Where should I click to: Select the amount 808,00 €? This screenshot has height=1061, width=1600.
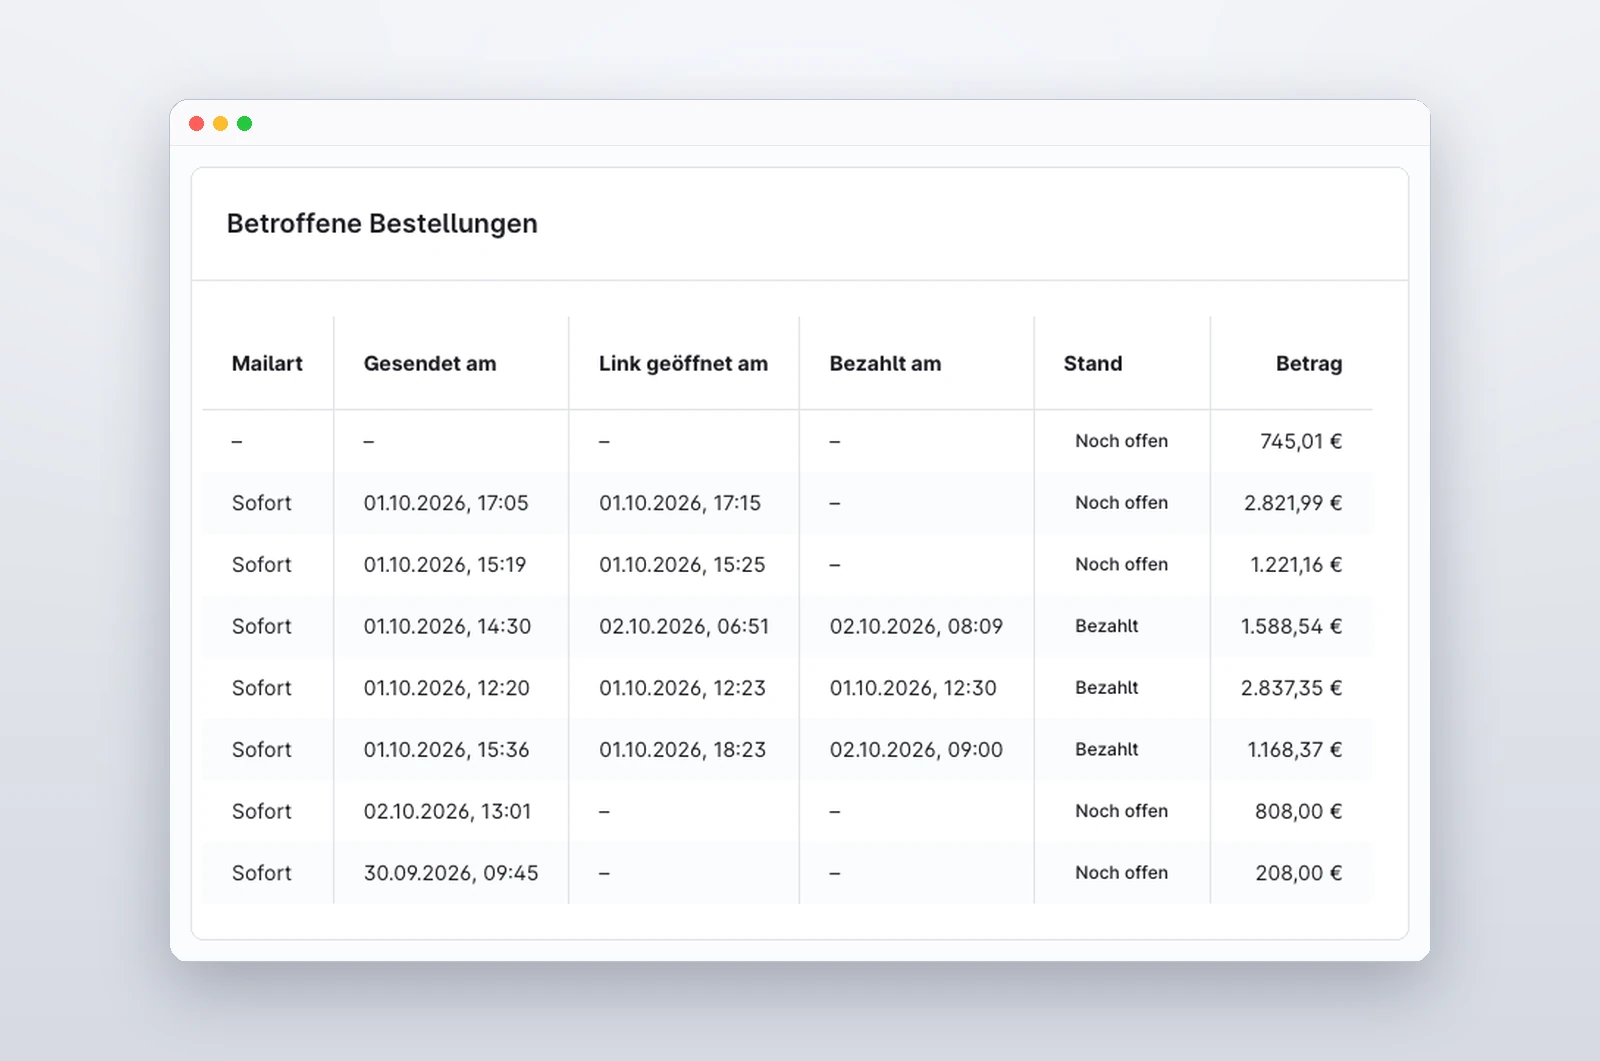tap(1299, 812)
